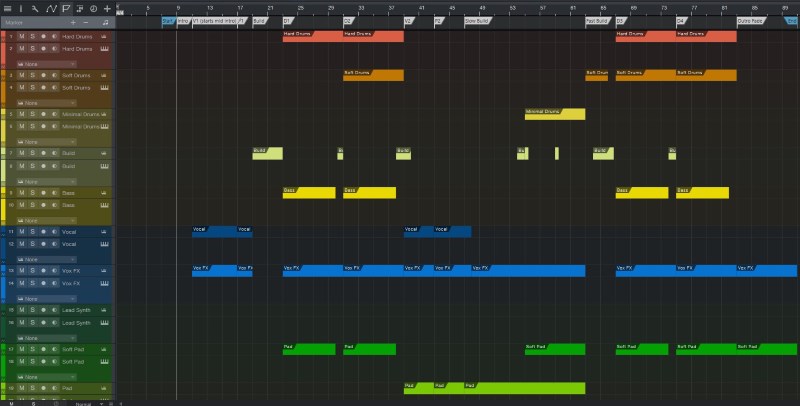Open None dropdown under Soft Pad tracks
Image resolution: width=800 pixels, height=406 pixels.
tap(47, 377)
